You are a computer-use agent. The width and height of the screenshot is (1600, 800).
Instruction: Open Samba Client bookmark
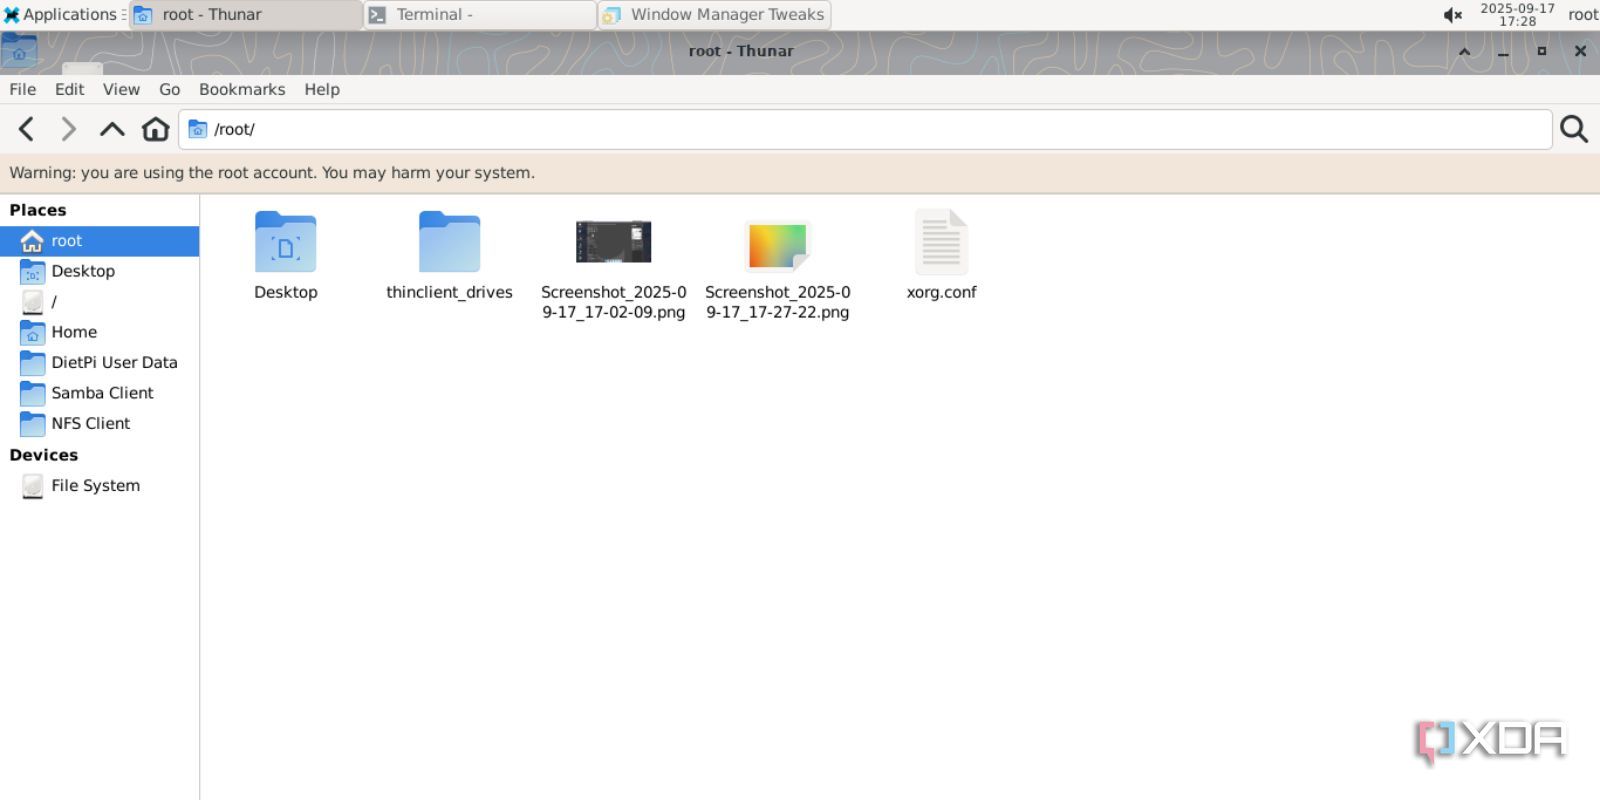point(99,393)
